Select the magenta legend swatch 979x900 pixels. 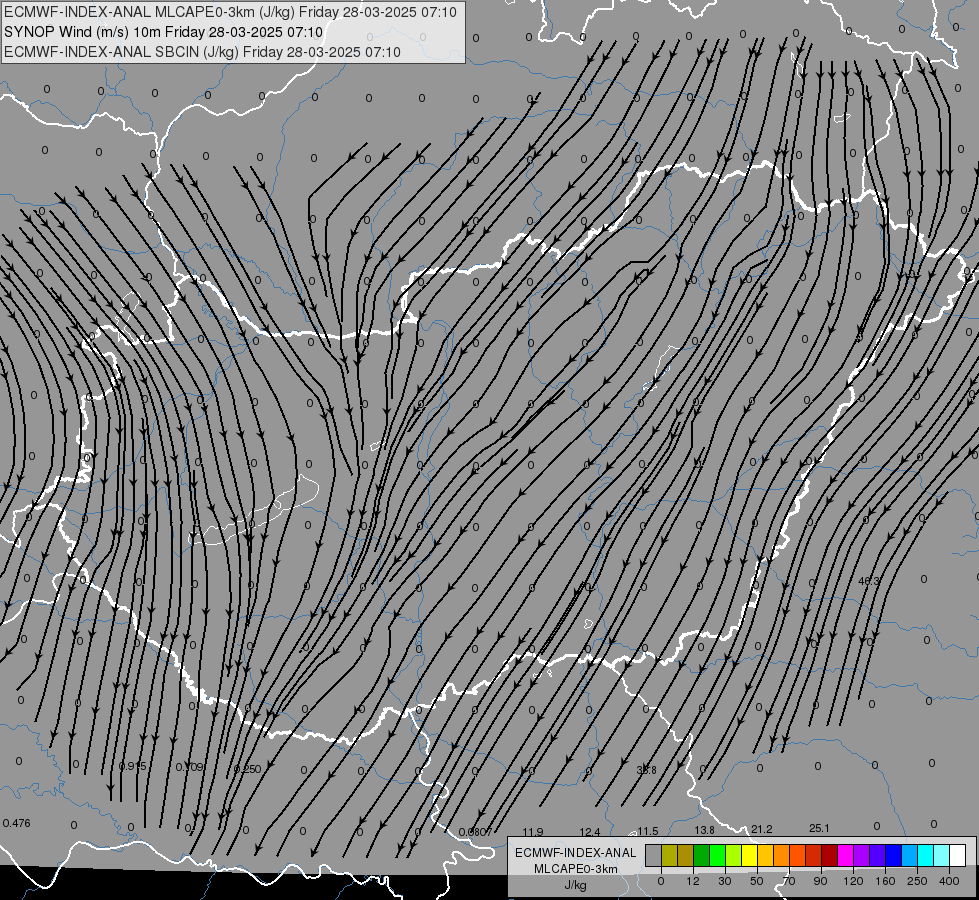(x=845, y=855)
